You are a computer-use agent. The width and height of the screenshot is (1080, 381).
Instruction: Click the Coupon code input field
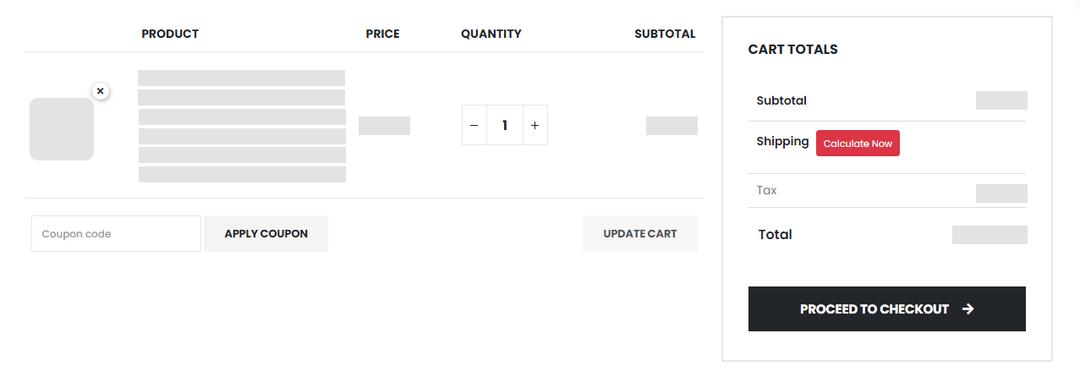116,234
